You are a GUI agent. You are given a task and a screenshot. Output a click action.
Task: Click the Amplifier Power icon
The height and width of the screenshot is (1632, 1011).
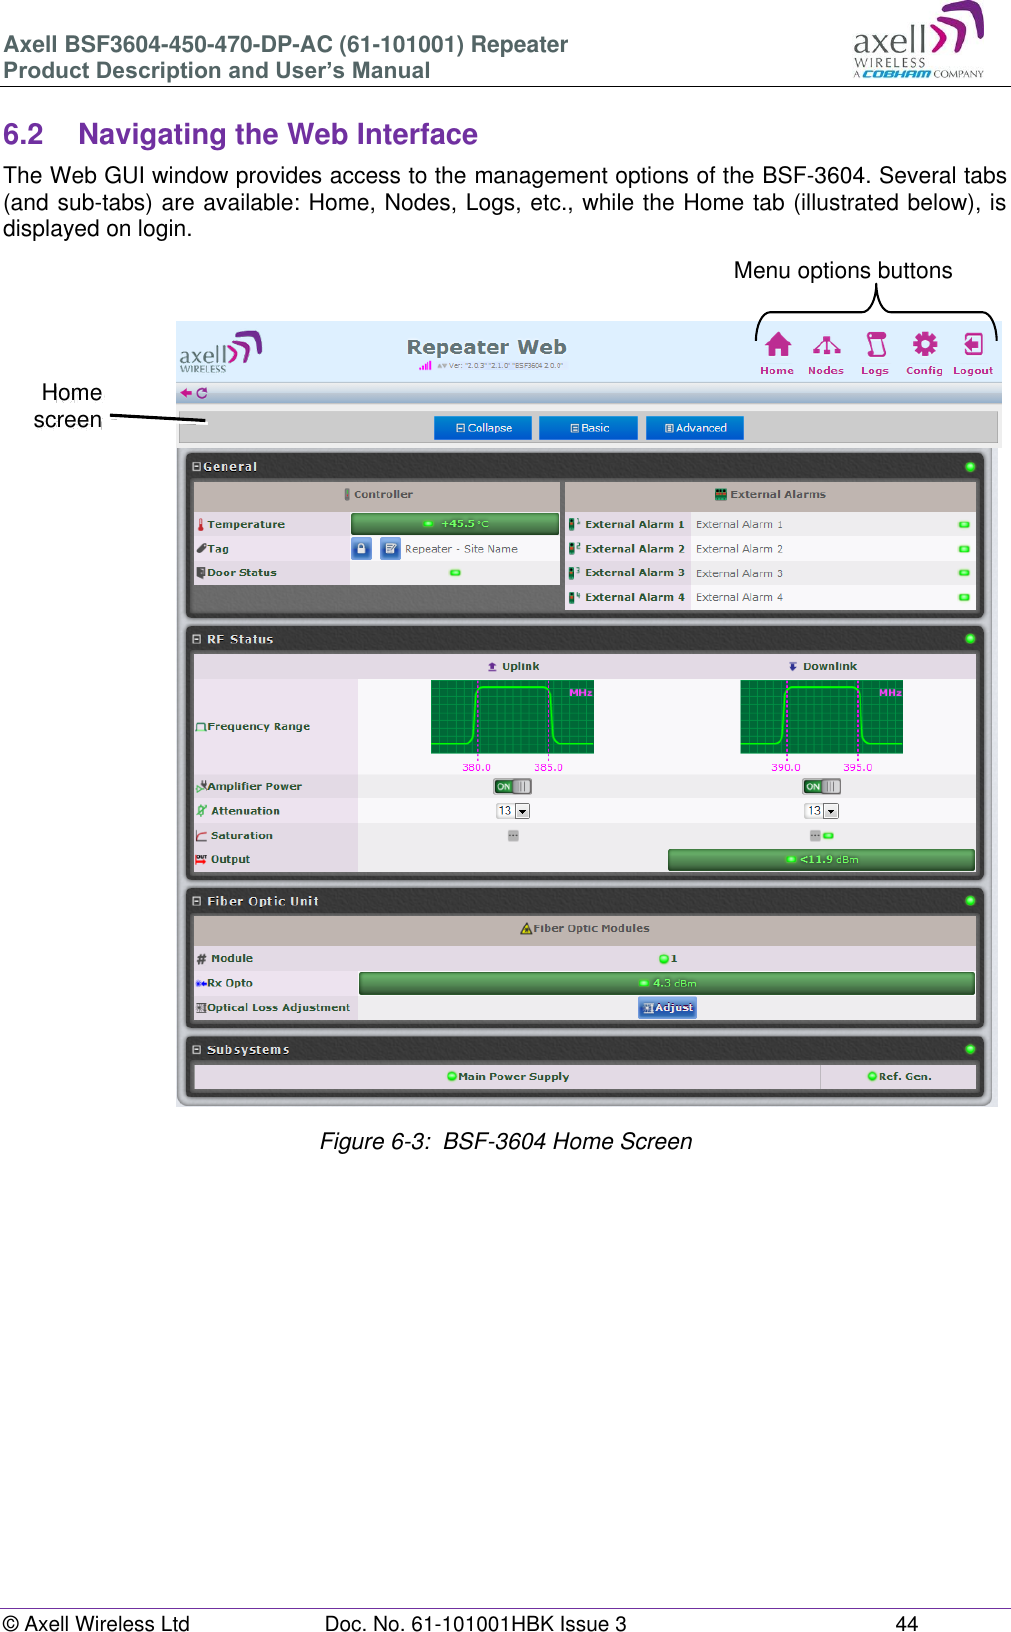201,787
